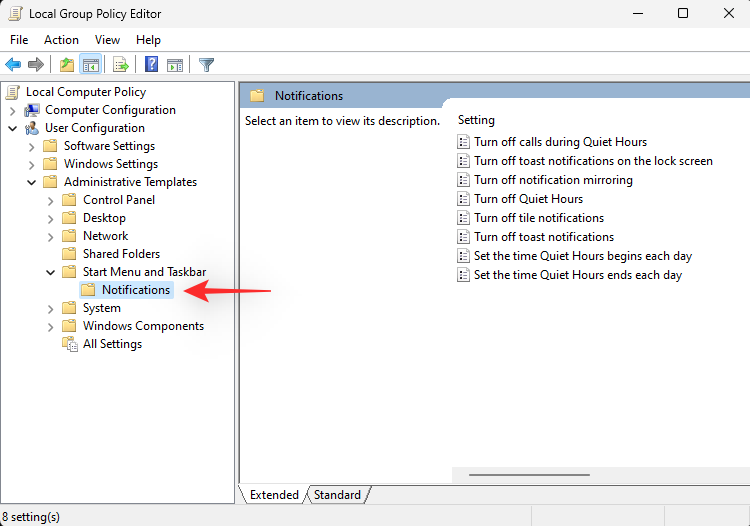
Task: Click the Forward arrow toolbar icon
Action: (x=36, y=65)
